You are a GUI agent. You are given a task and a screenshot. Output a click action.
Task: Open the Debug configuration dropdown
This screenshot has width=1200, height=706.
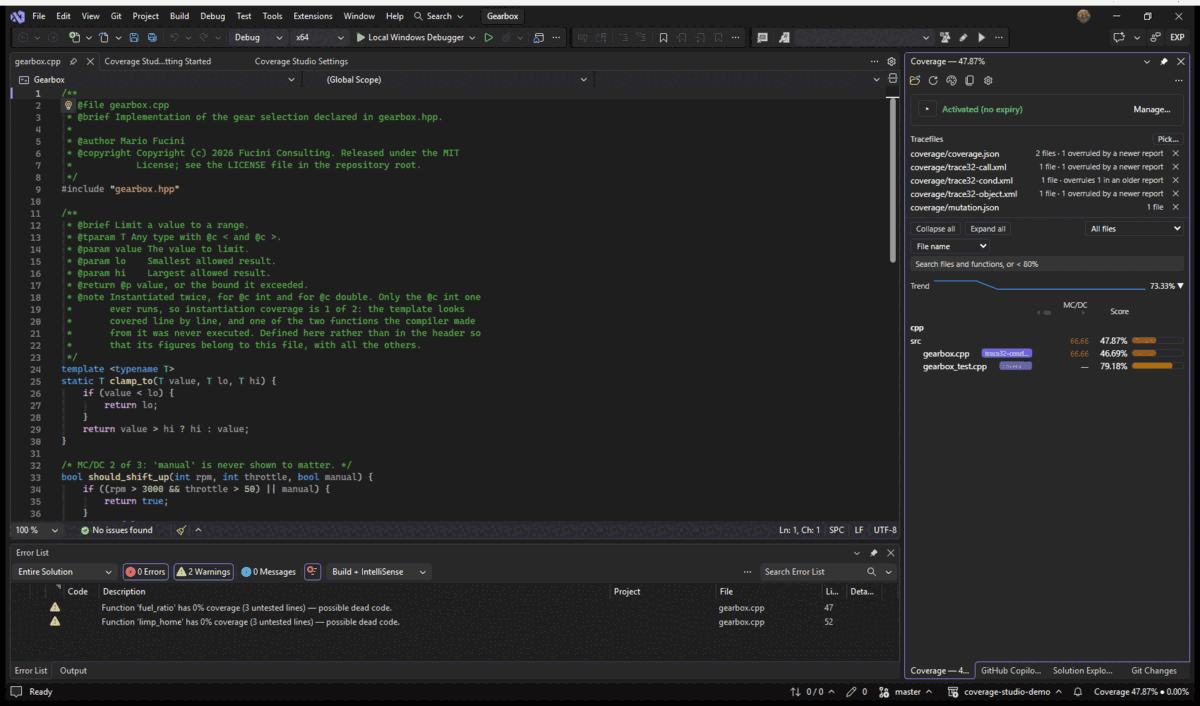(x=259, y=37)
